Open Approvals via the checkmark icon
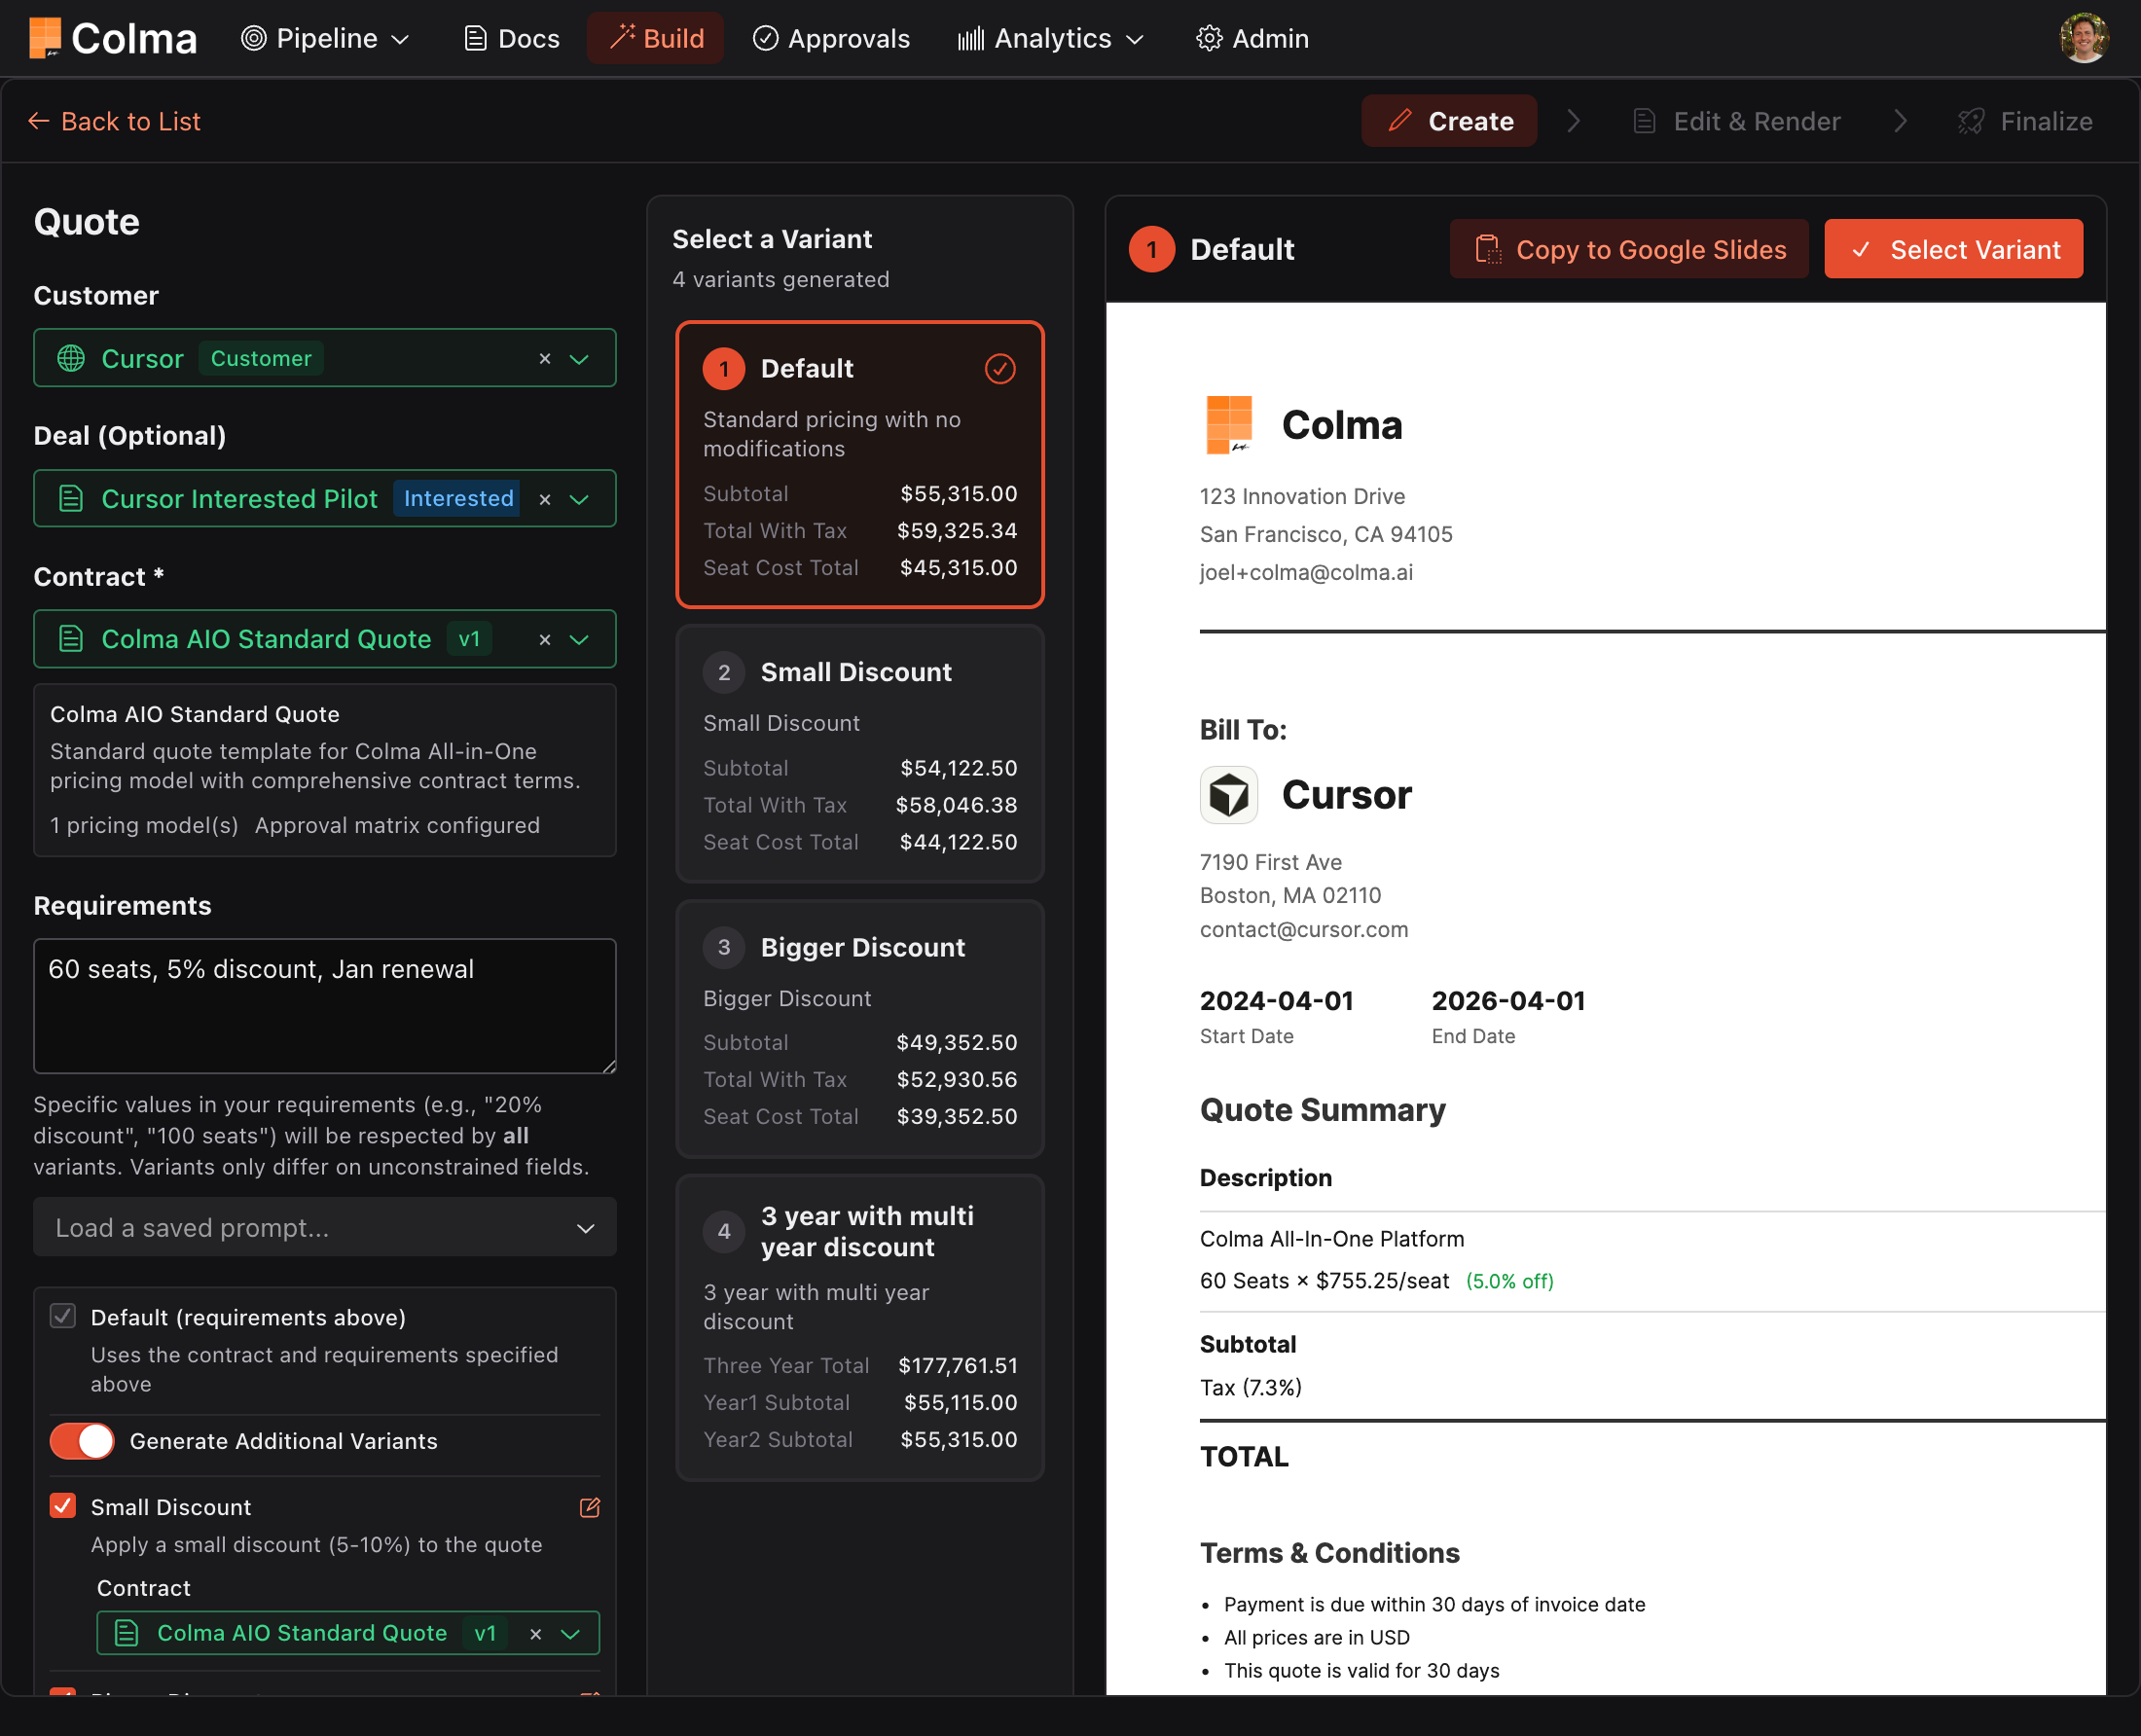2141x1736 pixels. pos(765,38)
